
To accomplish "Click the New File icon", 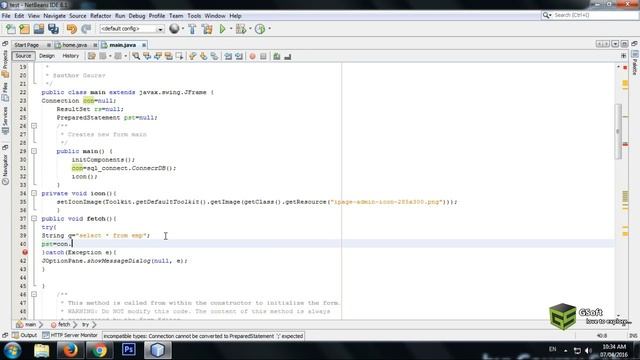I will pos(11,29).
